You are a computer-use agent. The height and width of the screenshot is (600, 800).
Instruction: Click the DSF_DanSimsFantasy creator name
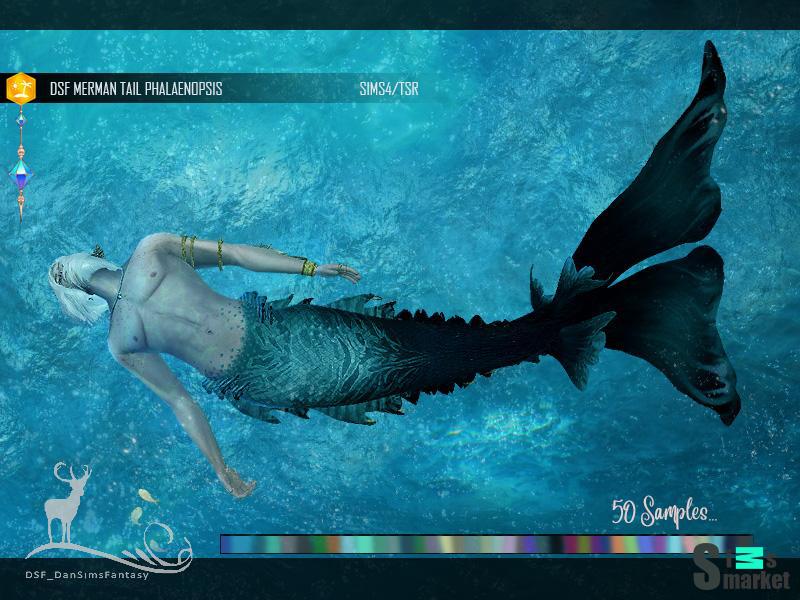point(87,573)
